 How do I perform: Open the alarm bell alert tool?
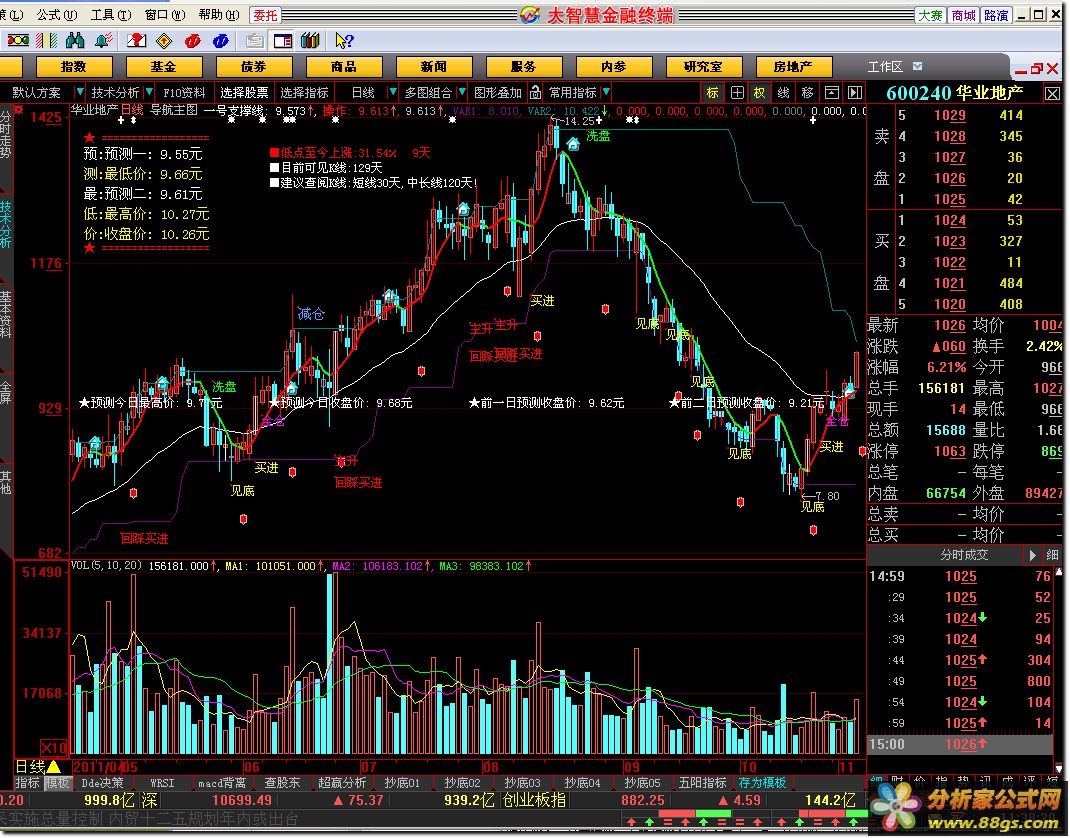click(x=104, y=41)
